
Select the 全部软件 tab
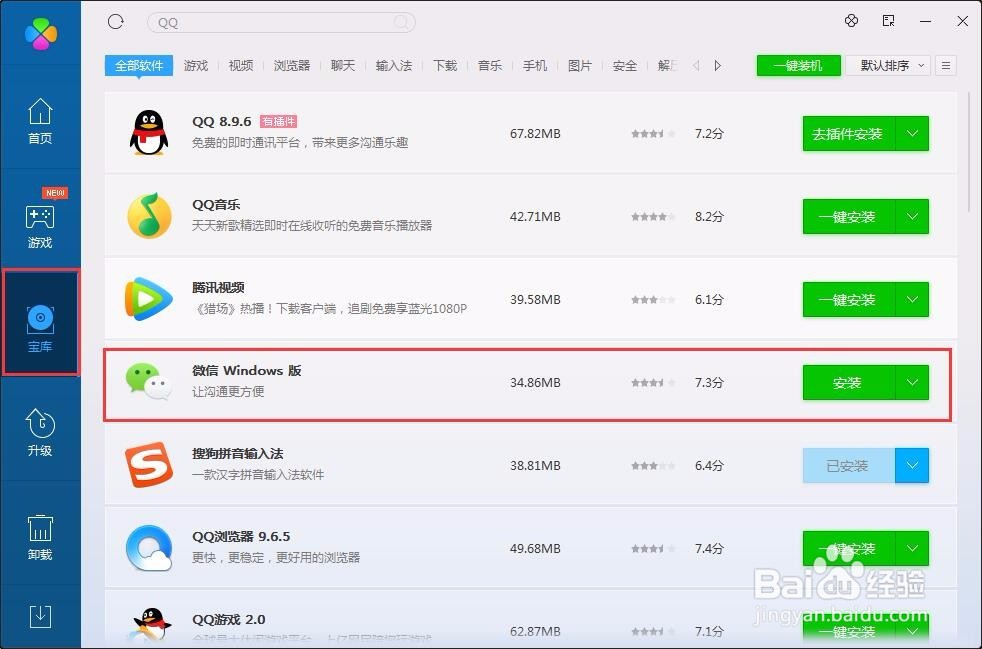tap(138, 65)
